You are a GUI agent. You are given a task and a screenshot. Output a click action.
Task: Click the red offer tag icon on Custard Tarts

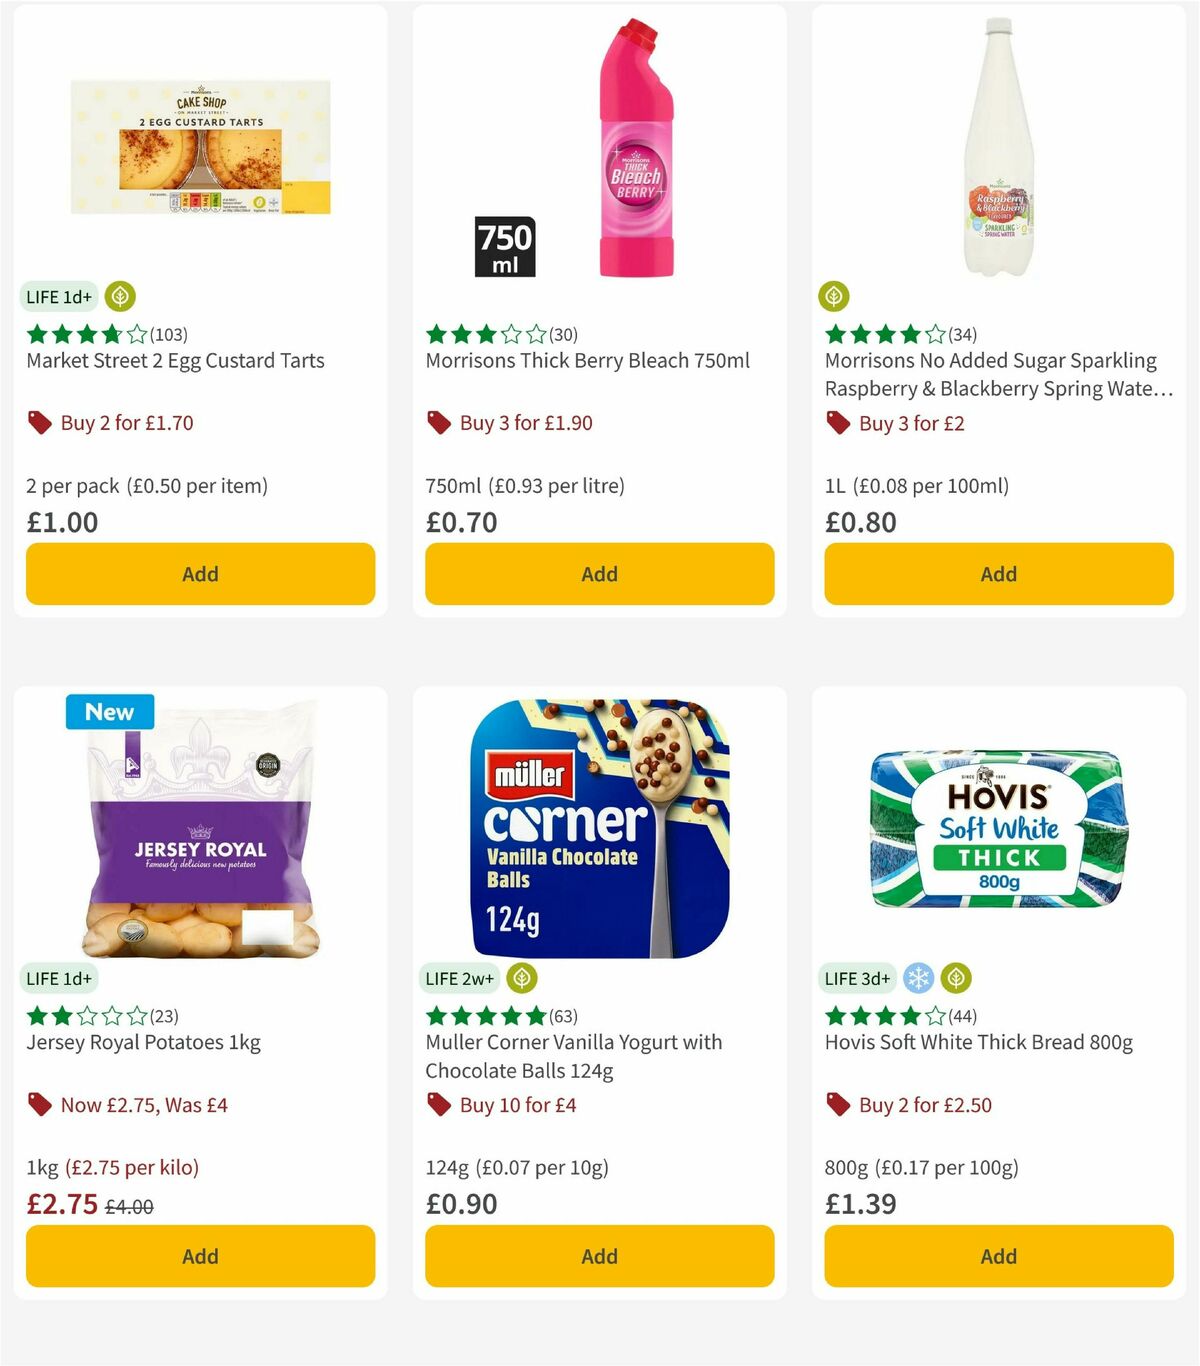(x=40, y=423)
